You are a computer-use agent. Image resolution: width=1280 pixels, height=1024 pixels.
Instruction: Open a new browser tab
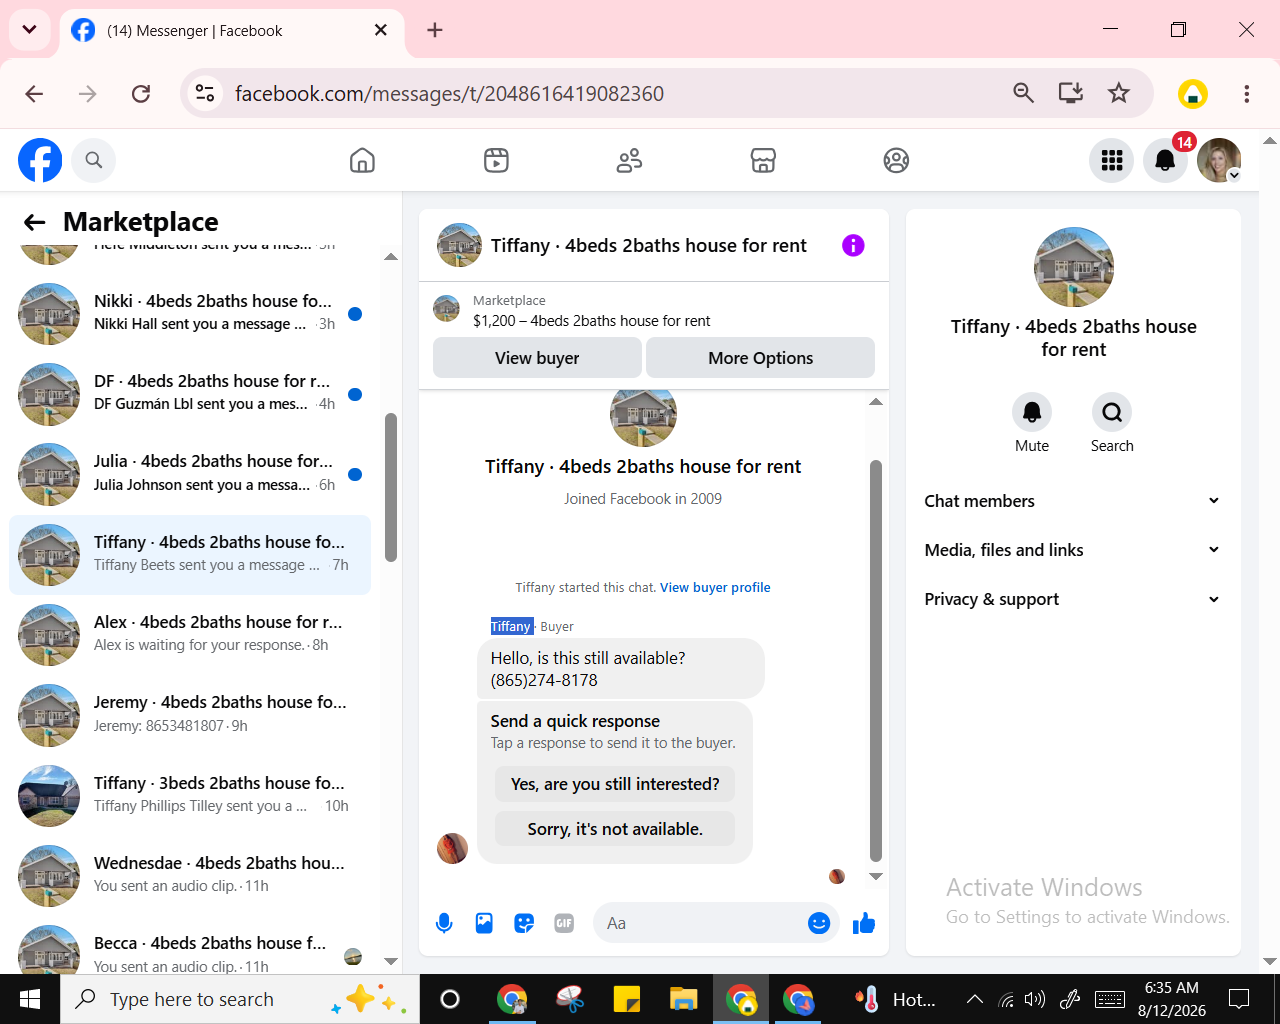point(434,30)
